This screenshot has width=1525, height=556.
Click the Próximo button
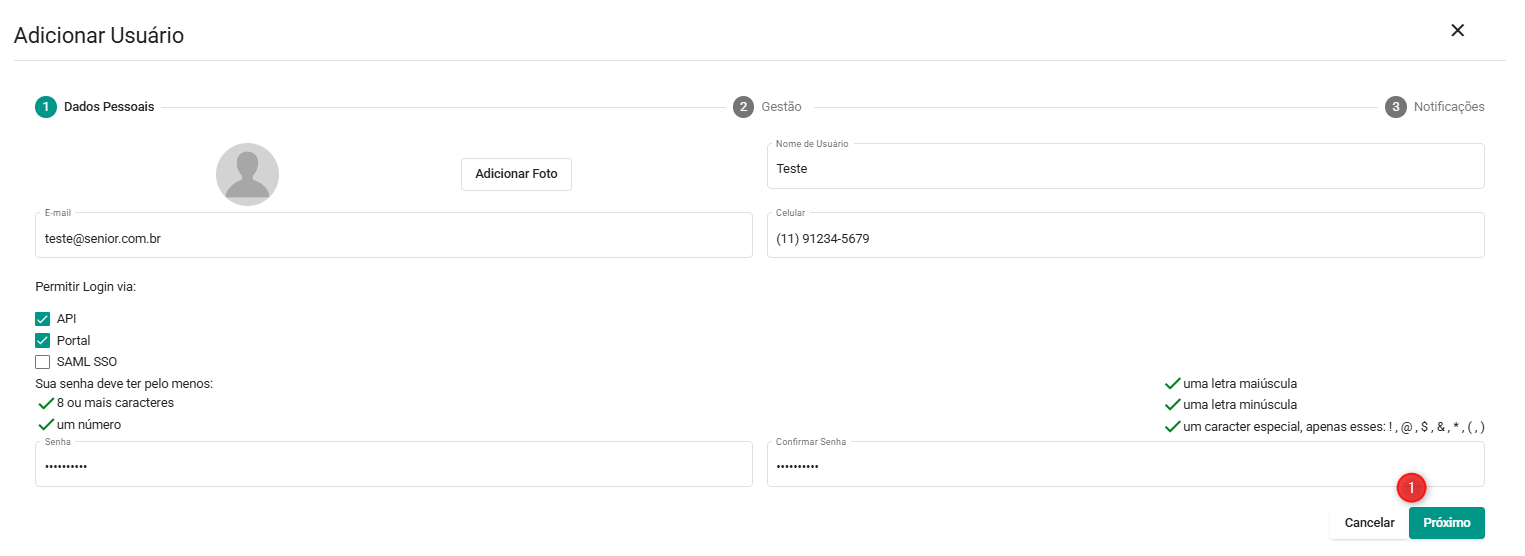tap(1446, 523)
